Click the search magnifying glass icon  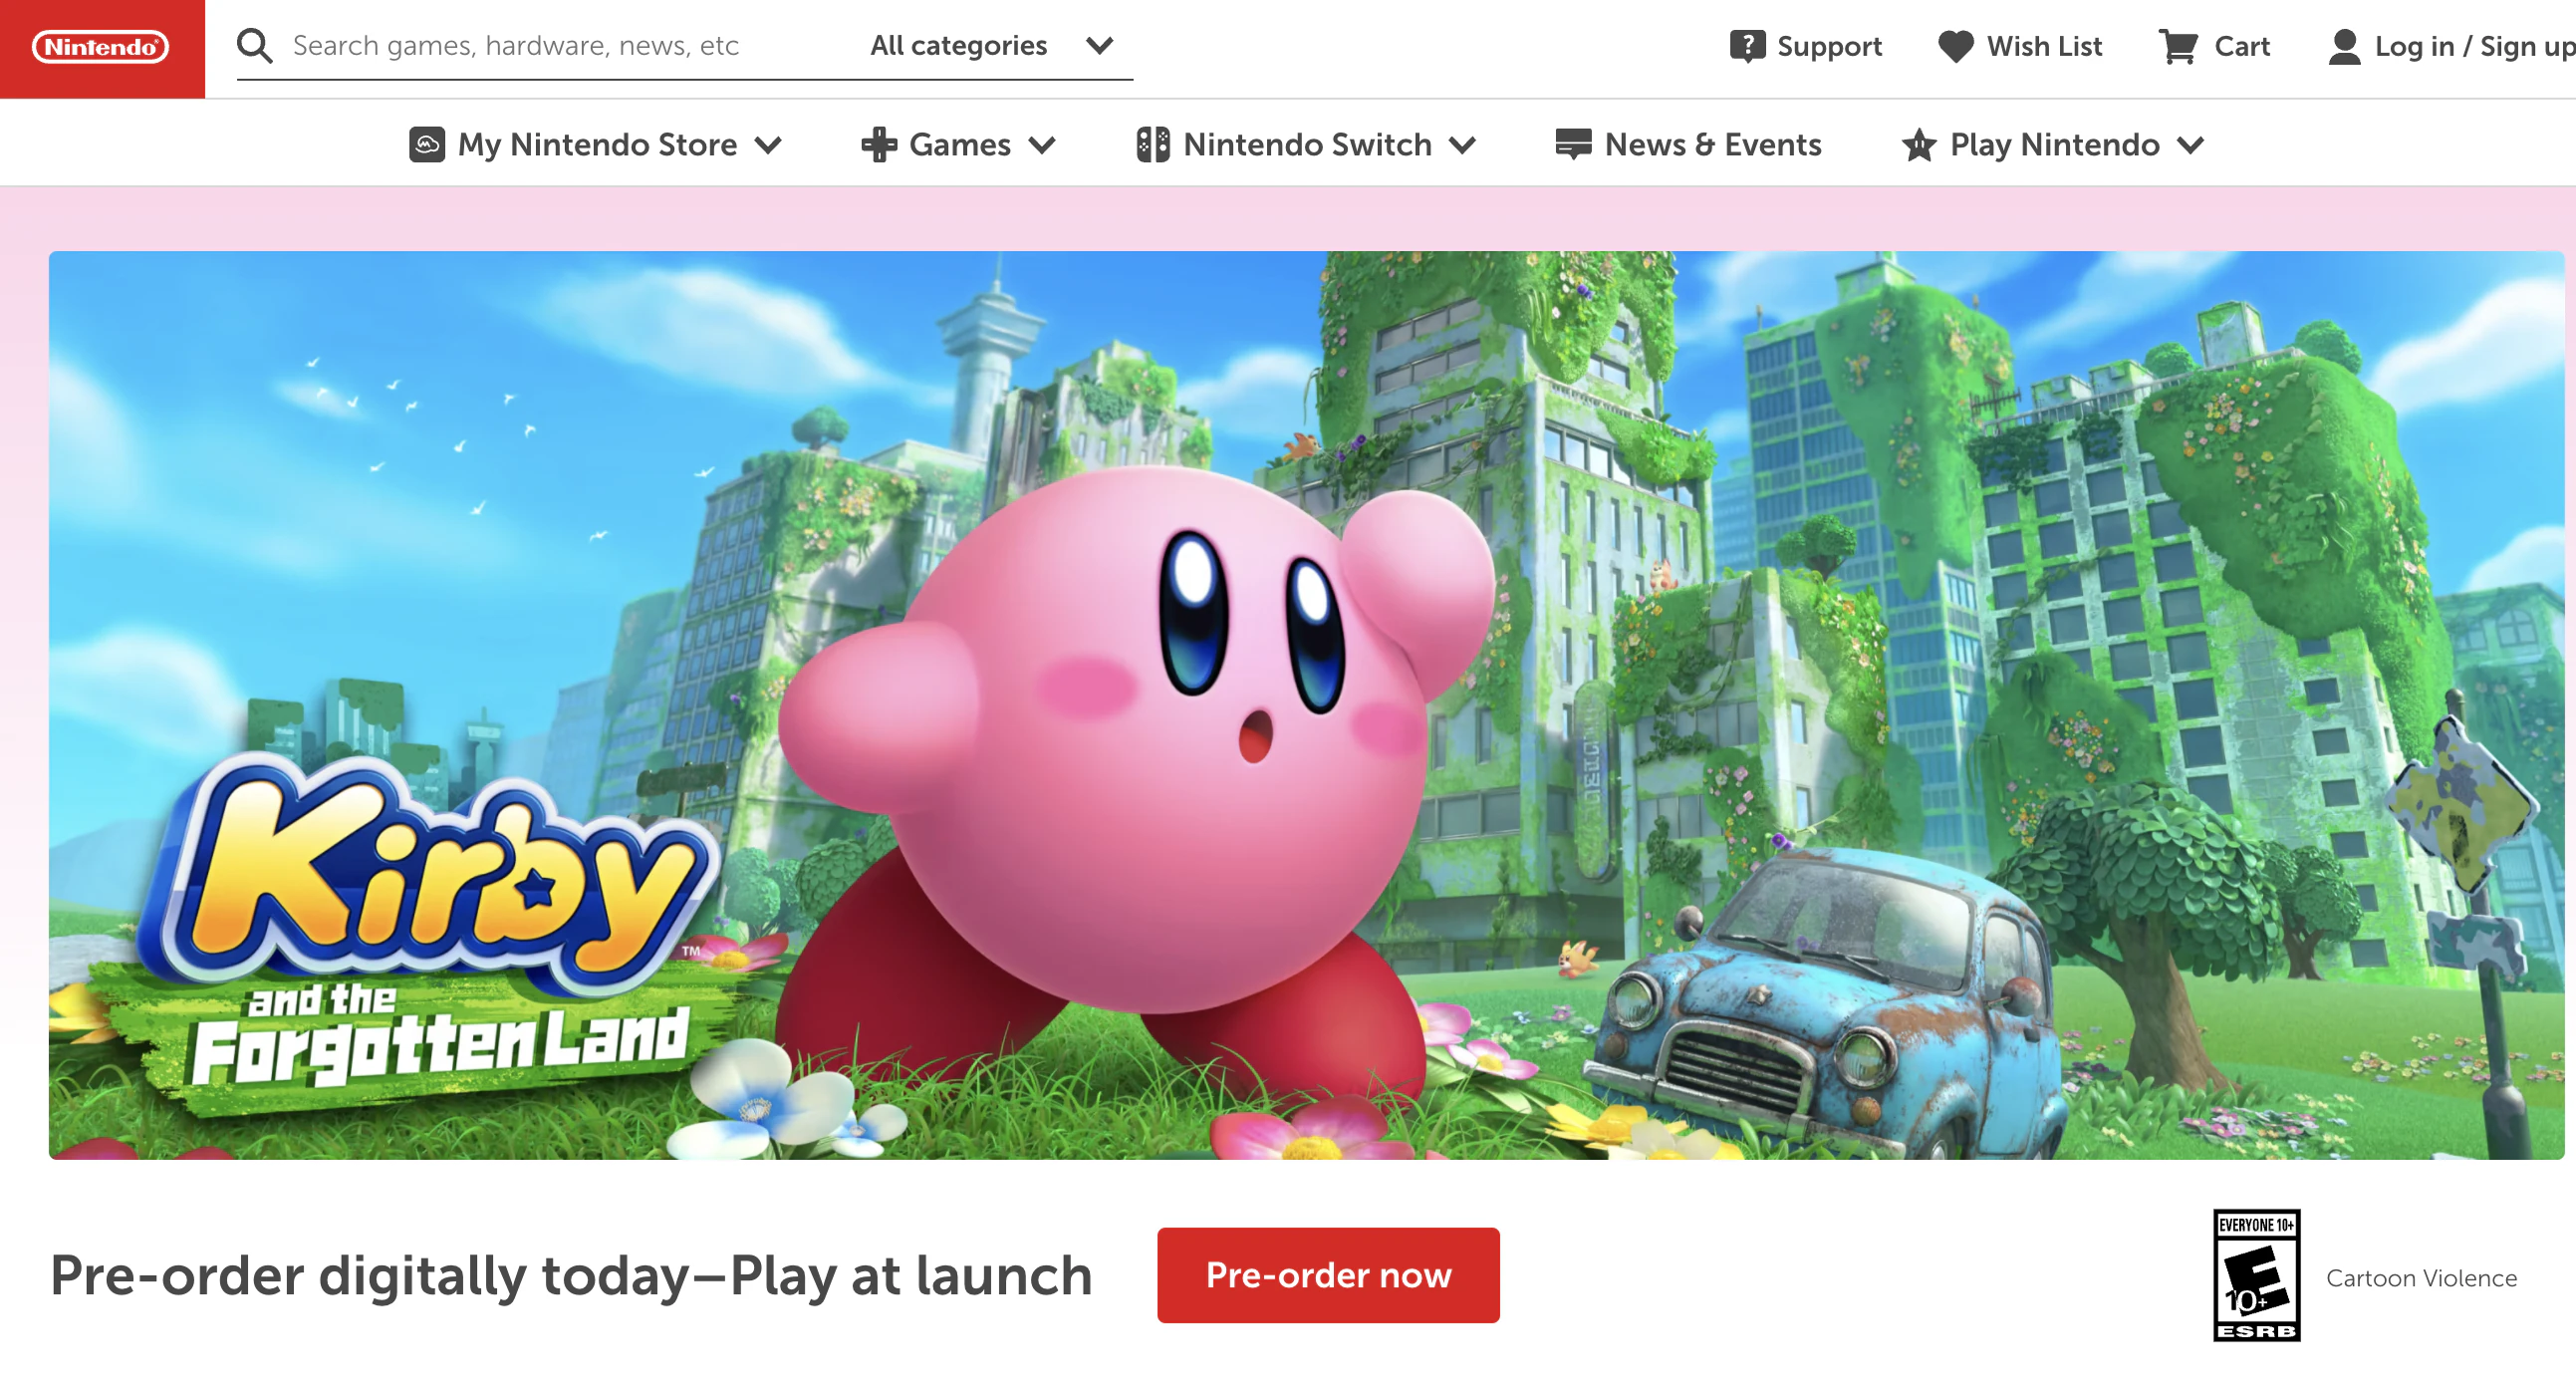tap(255, 46)
